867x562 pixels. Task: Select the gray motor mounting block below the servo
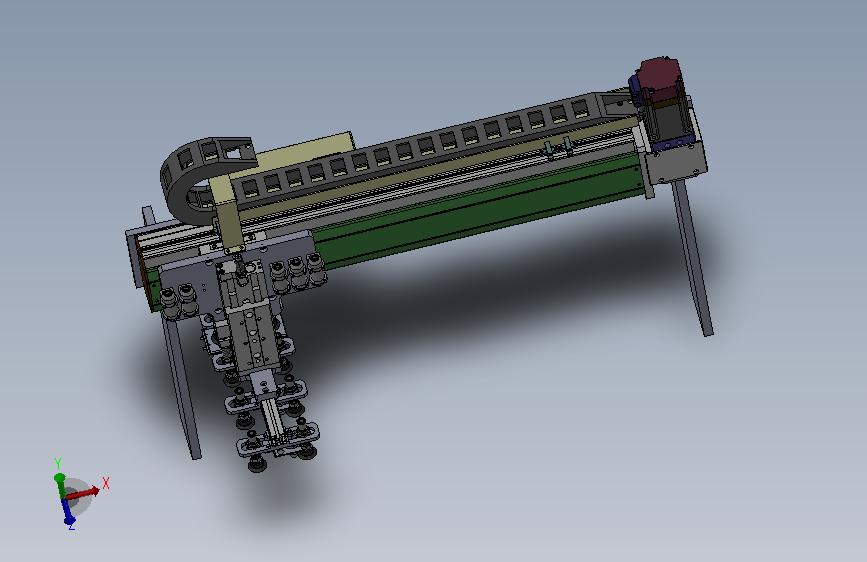point(677,160)
